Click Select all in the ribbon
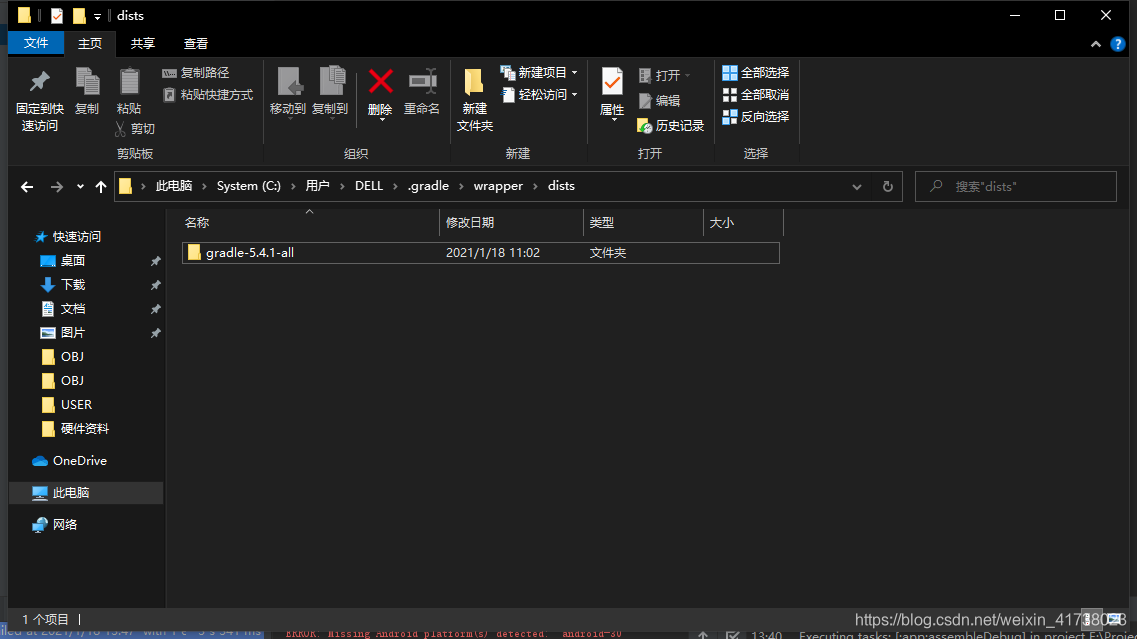The height and width of the screenshot is (639, 1137). point(756,73)
